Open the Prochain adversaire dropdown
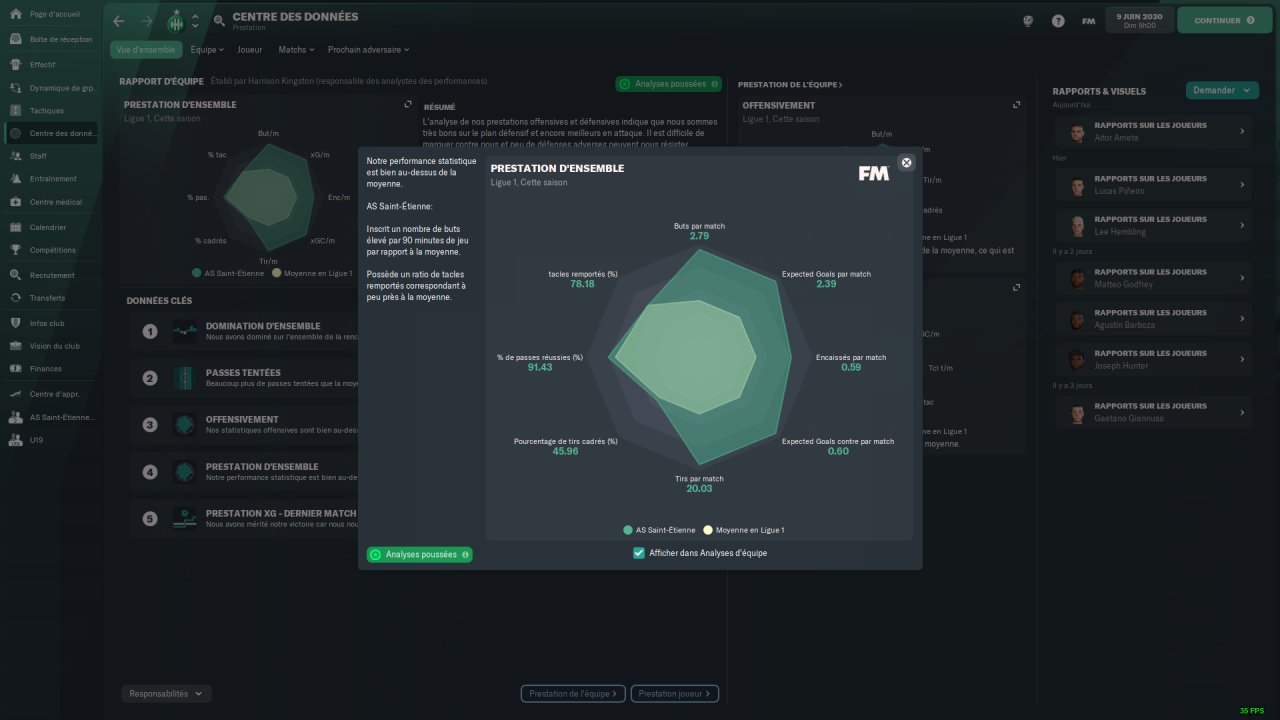 368,49
